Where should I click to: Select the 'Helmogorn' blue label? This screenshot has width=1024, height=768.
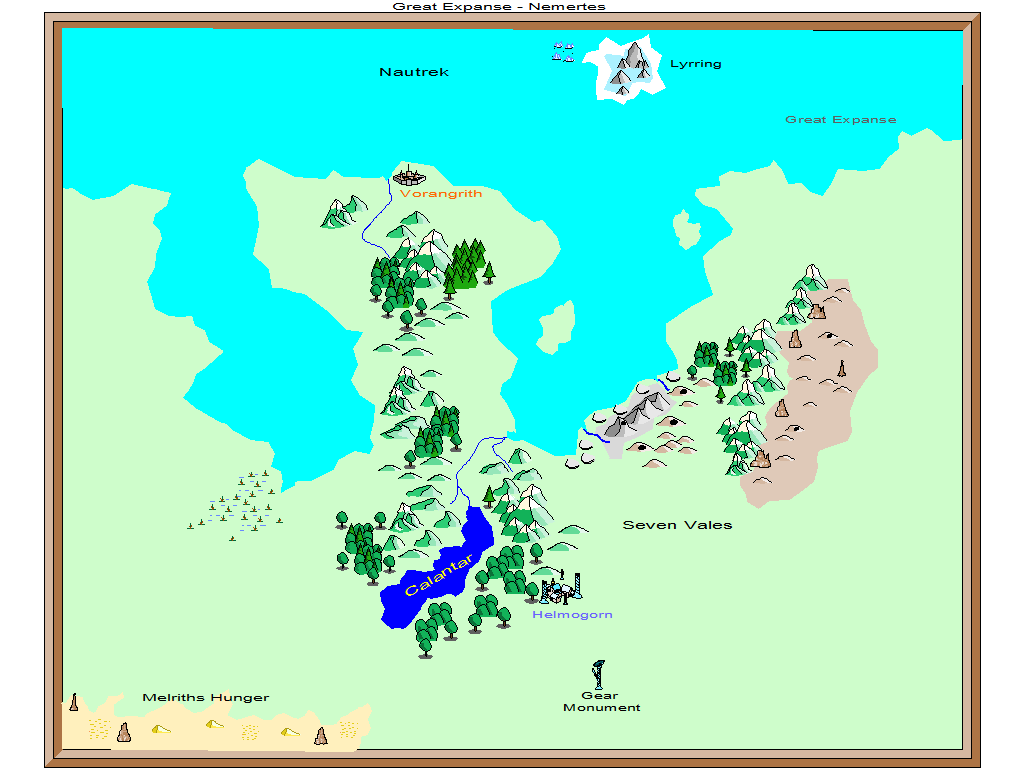[x=572, y=615]
